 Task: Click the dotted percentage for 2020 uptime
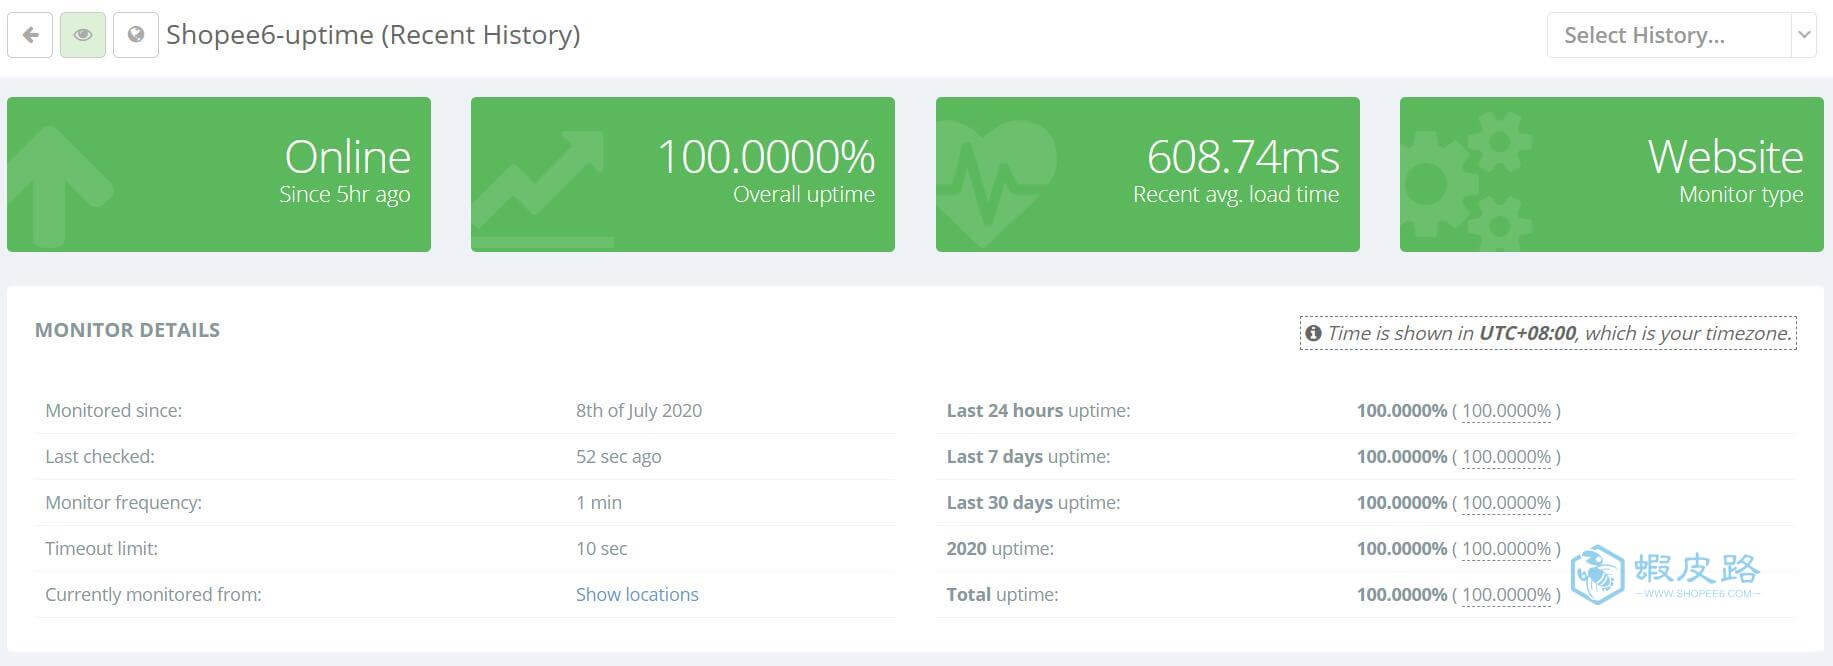tap(1506, 549)
